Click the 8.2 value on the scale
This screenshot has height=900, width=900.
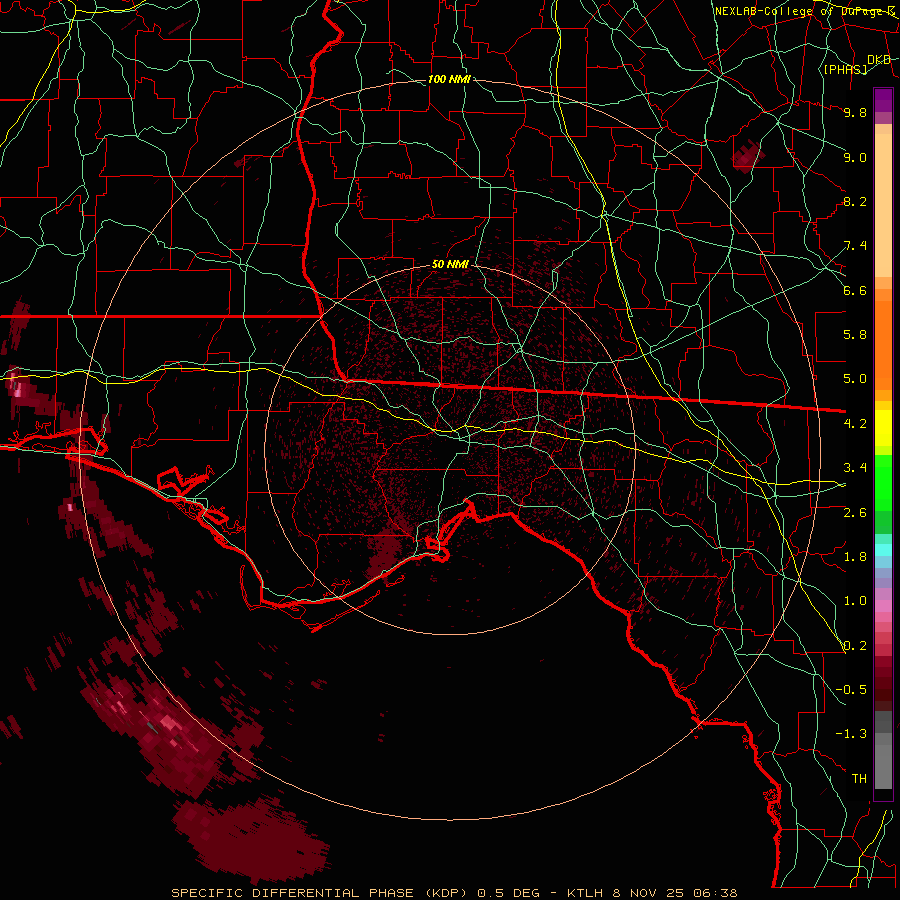click(855, 201)
